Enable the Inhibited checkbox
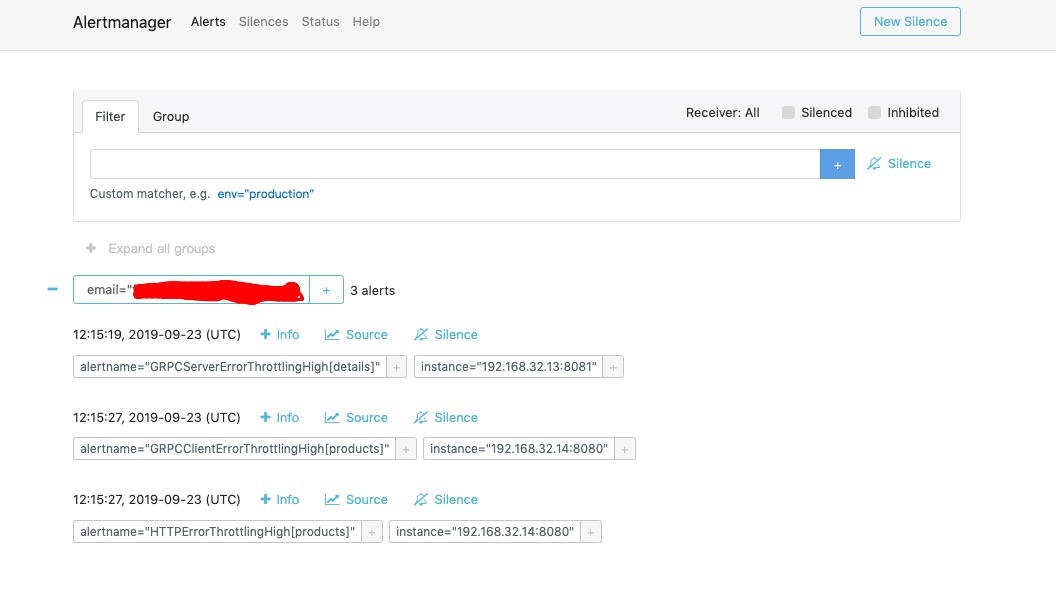The image size is (1056, 614). tap(874, 112)
